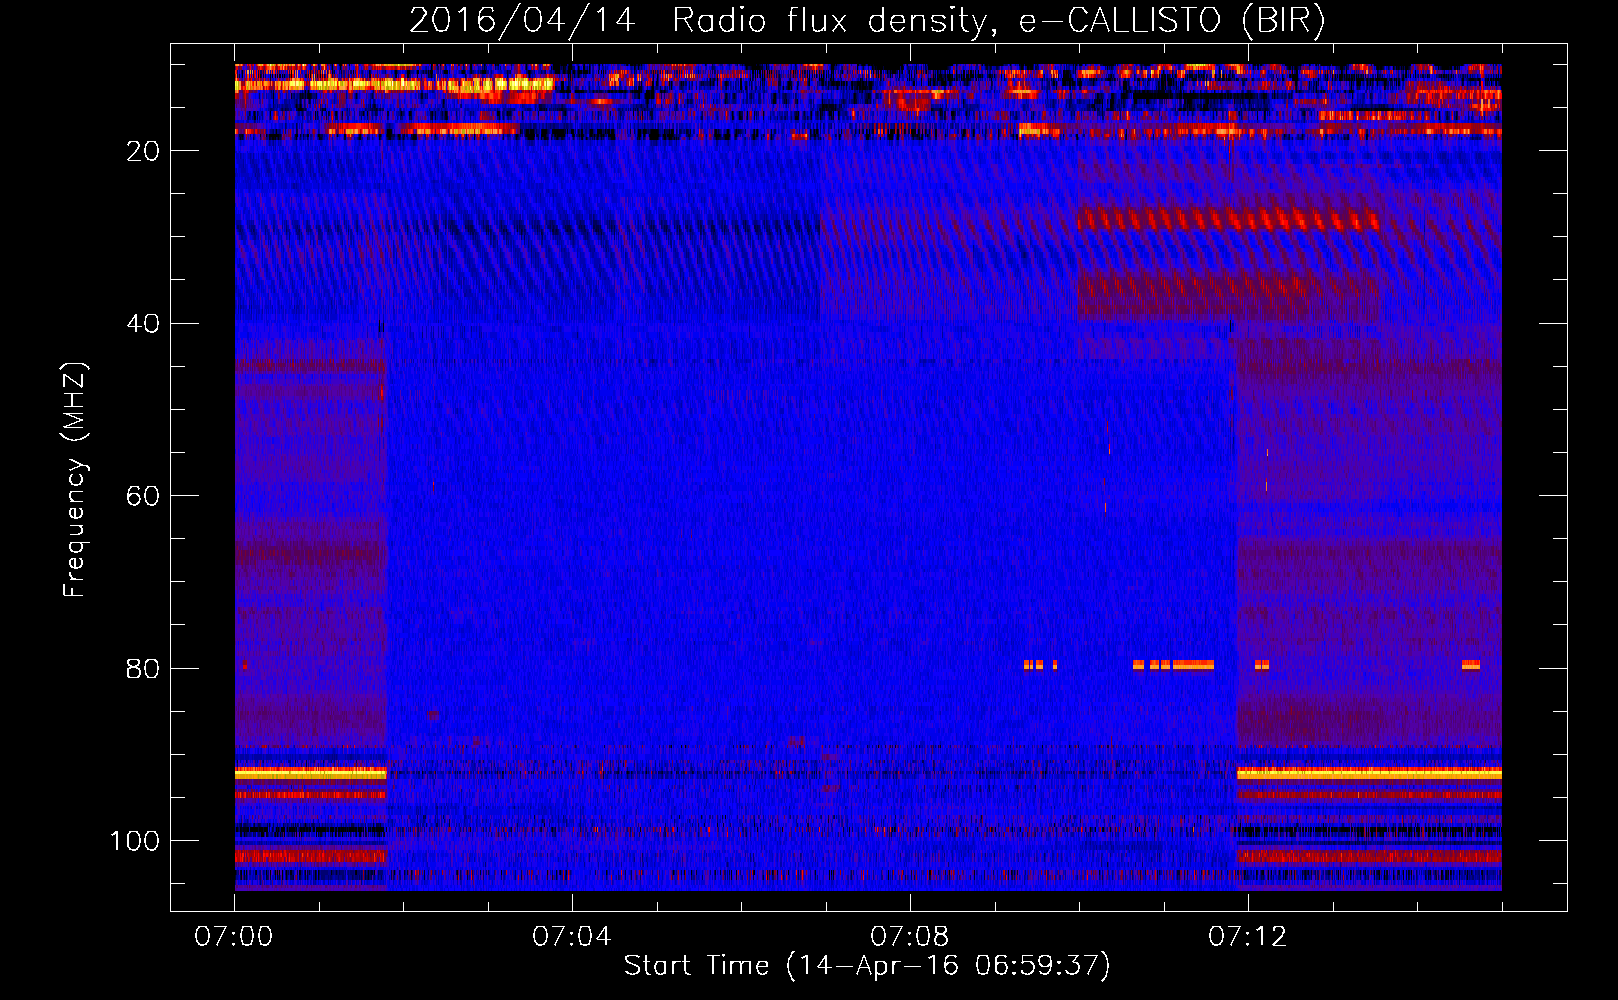Click the 07:04 time tick label
This screenshot has height=1000, width=1618.
coord(572,937)
